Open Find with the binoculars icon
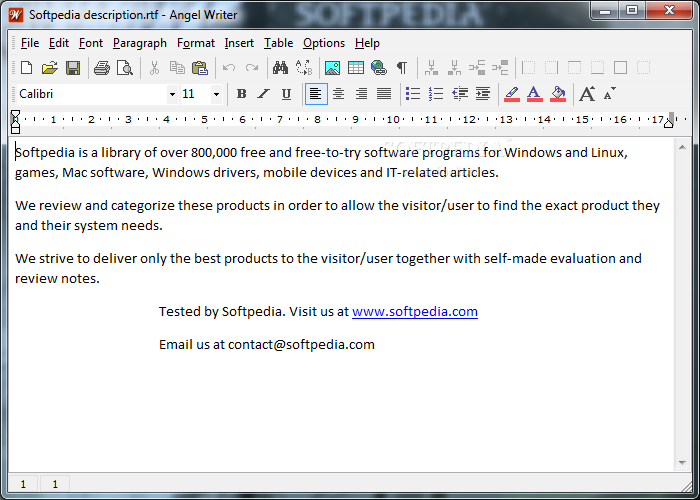700x500 pixels. pos(280,68)
